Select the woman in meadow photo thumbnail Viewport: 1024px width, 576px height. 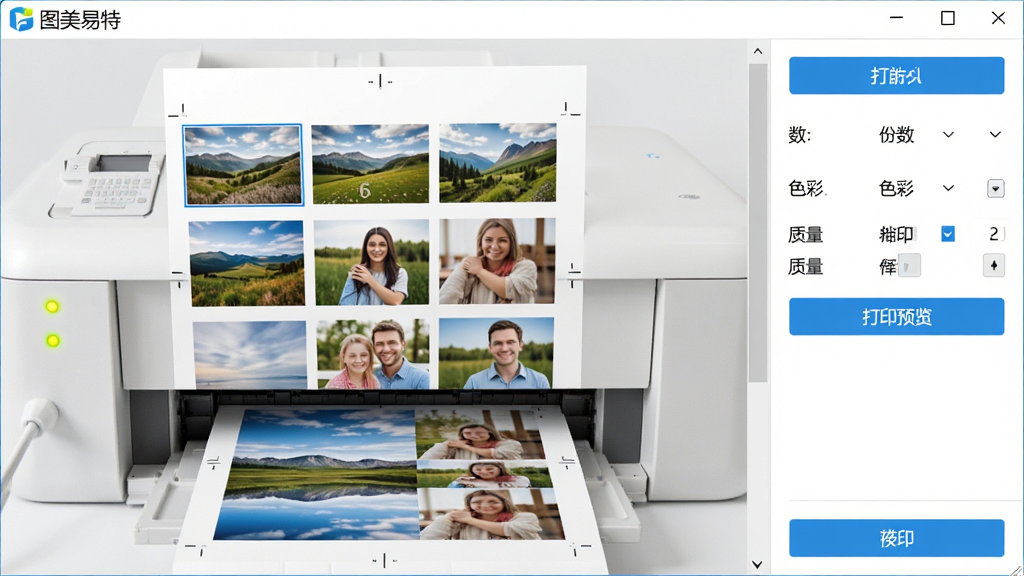tap(372, 262)
